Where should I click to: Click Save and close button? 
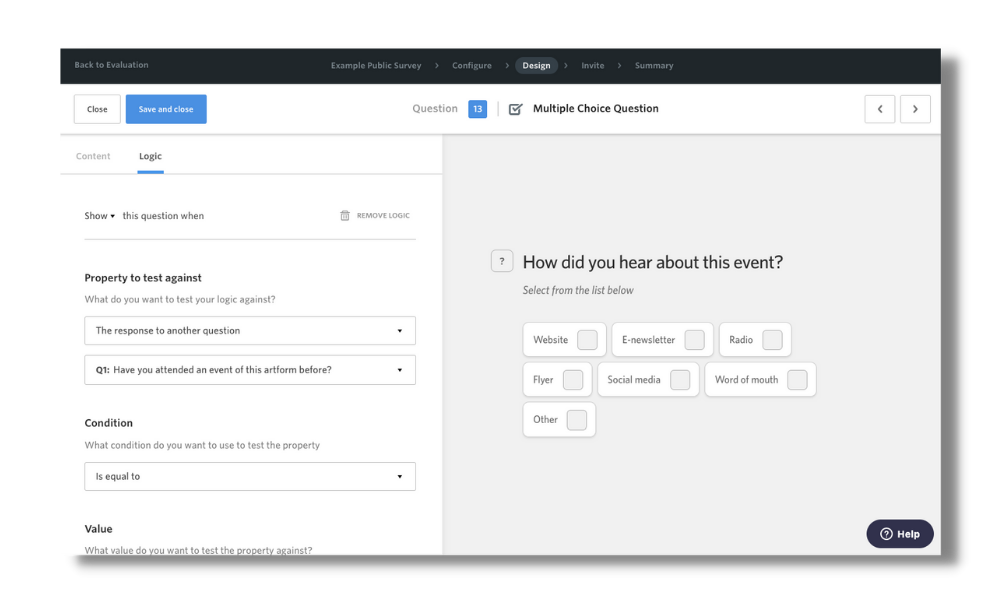166,109
